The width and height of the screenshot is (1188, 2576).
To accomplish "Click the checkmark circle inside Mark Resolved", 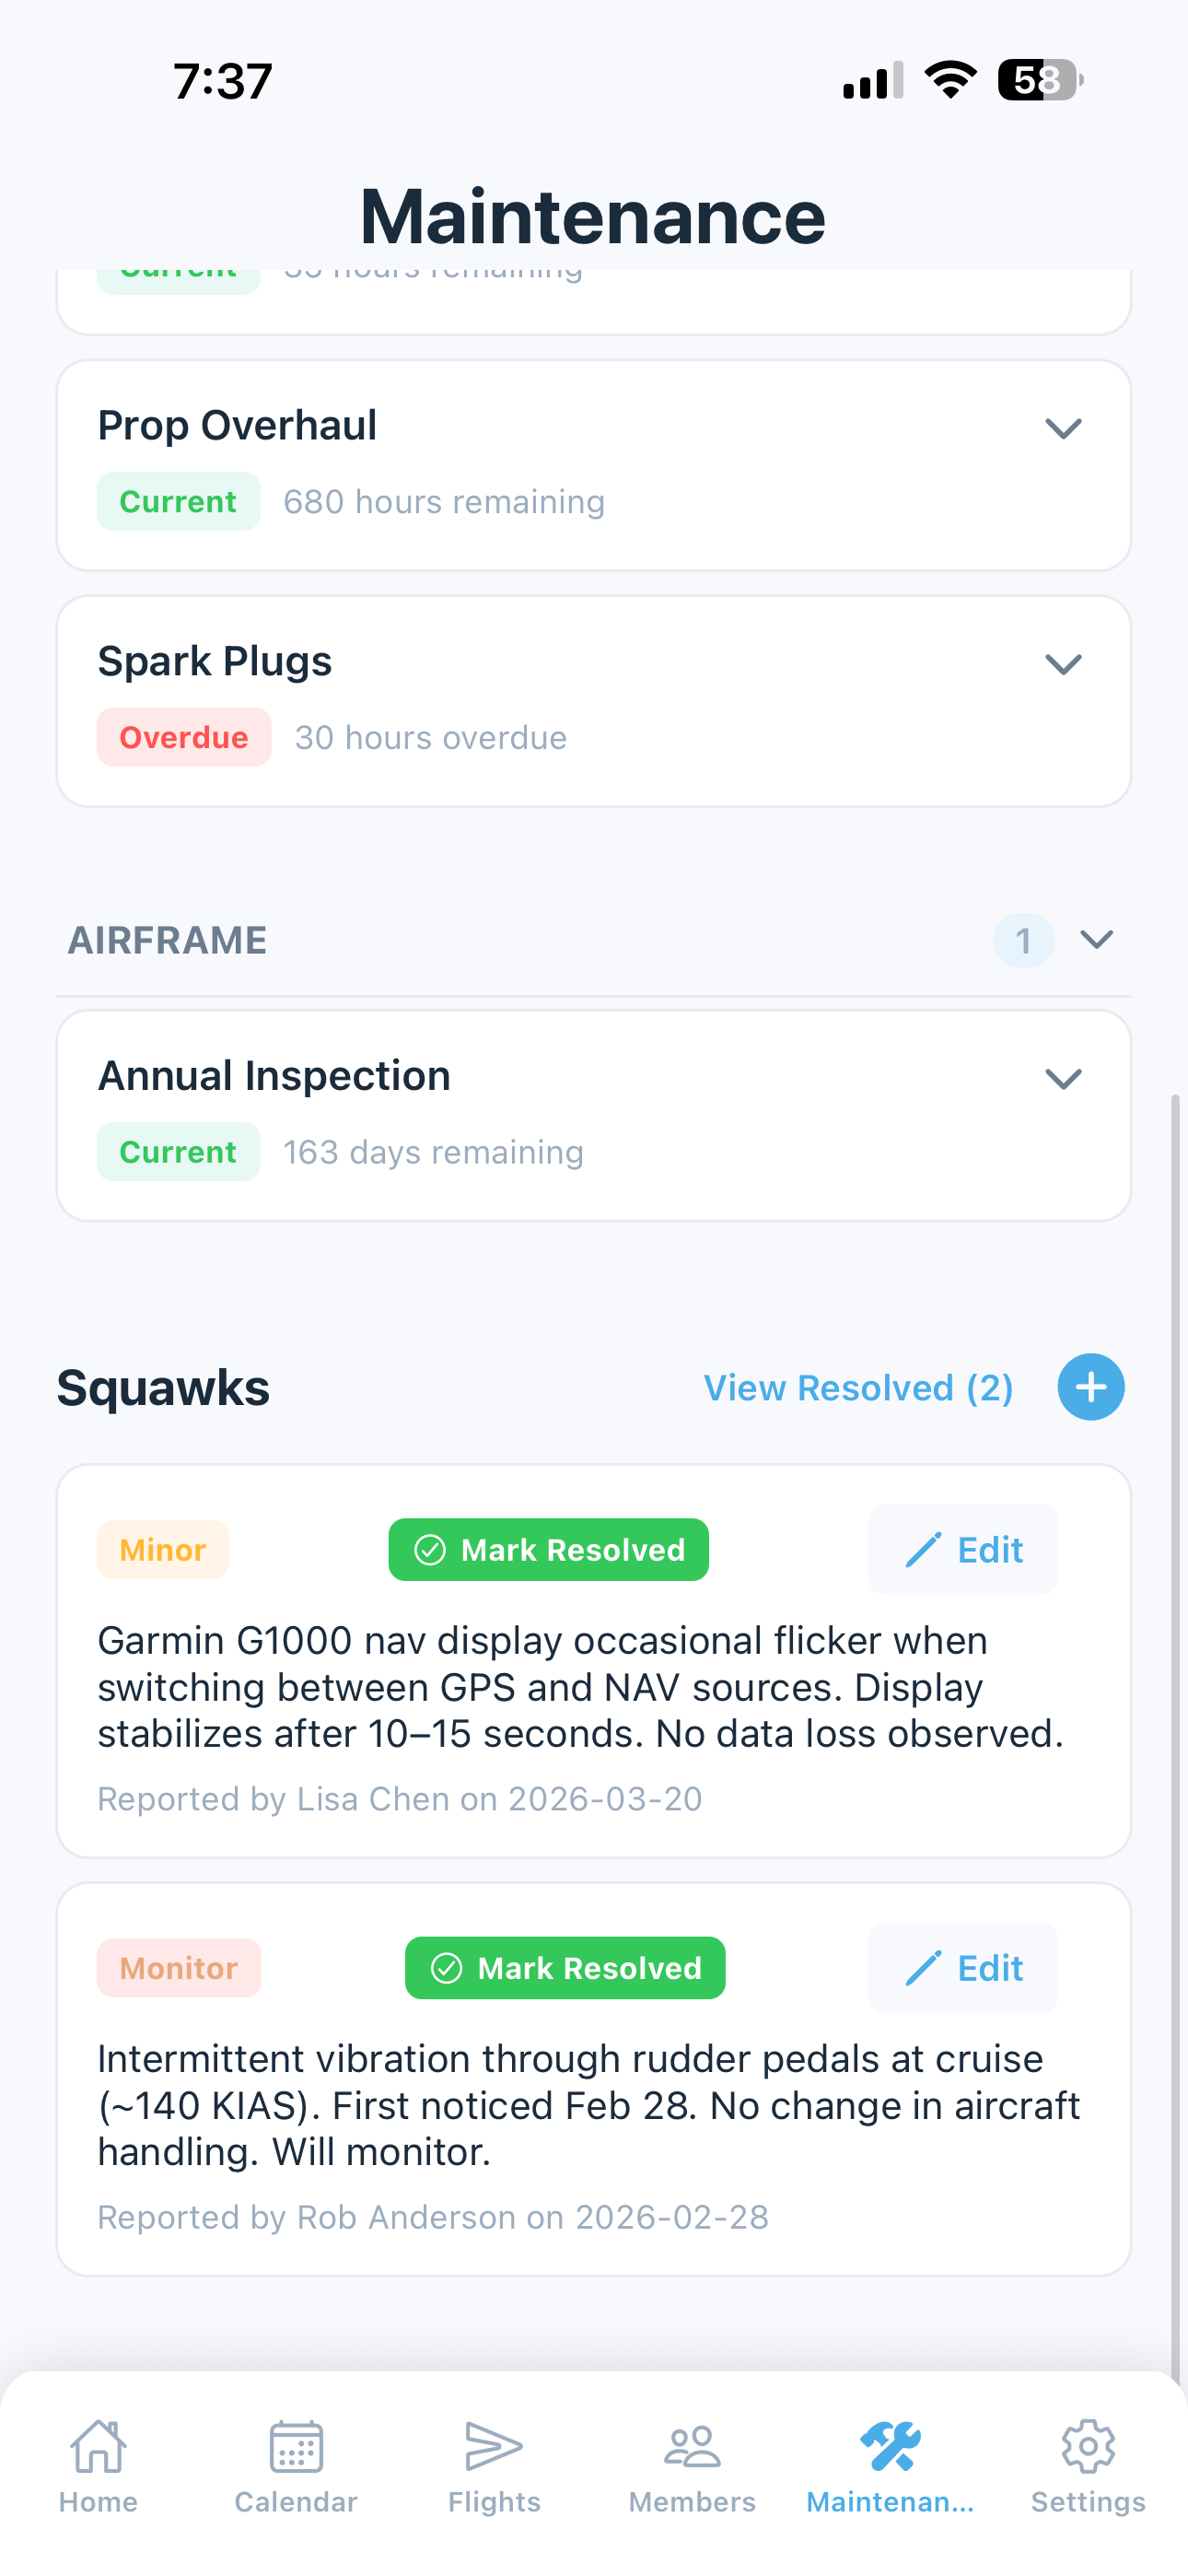I will click(x=428, y=1549).
